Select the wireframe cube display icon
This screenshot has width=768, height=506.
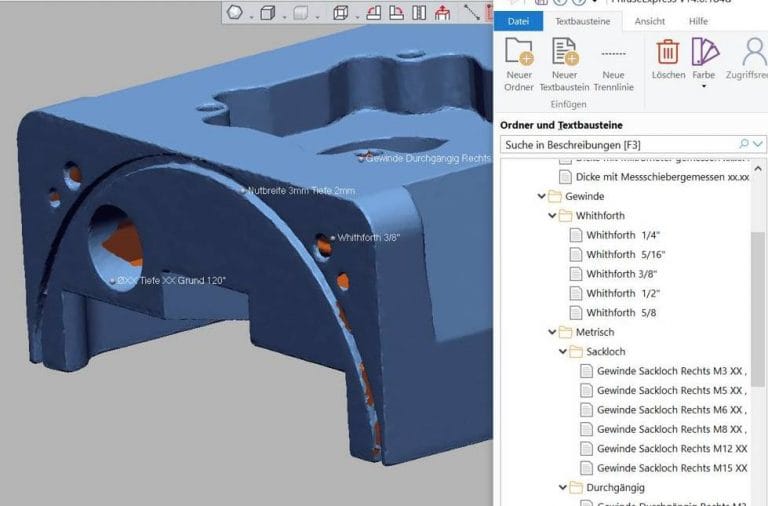coord(340,12)
